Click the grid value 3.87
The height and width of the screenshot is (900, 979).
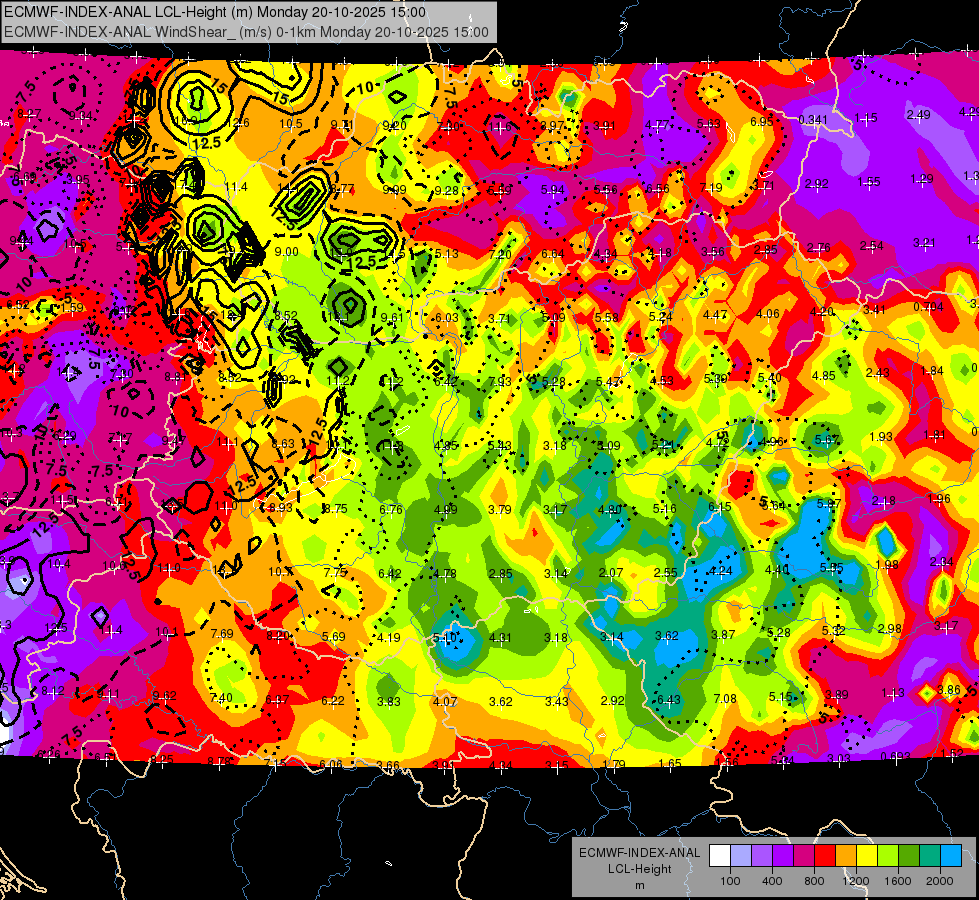tap(723, 635)
